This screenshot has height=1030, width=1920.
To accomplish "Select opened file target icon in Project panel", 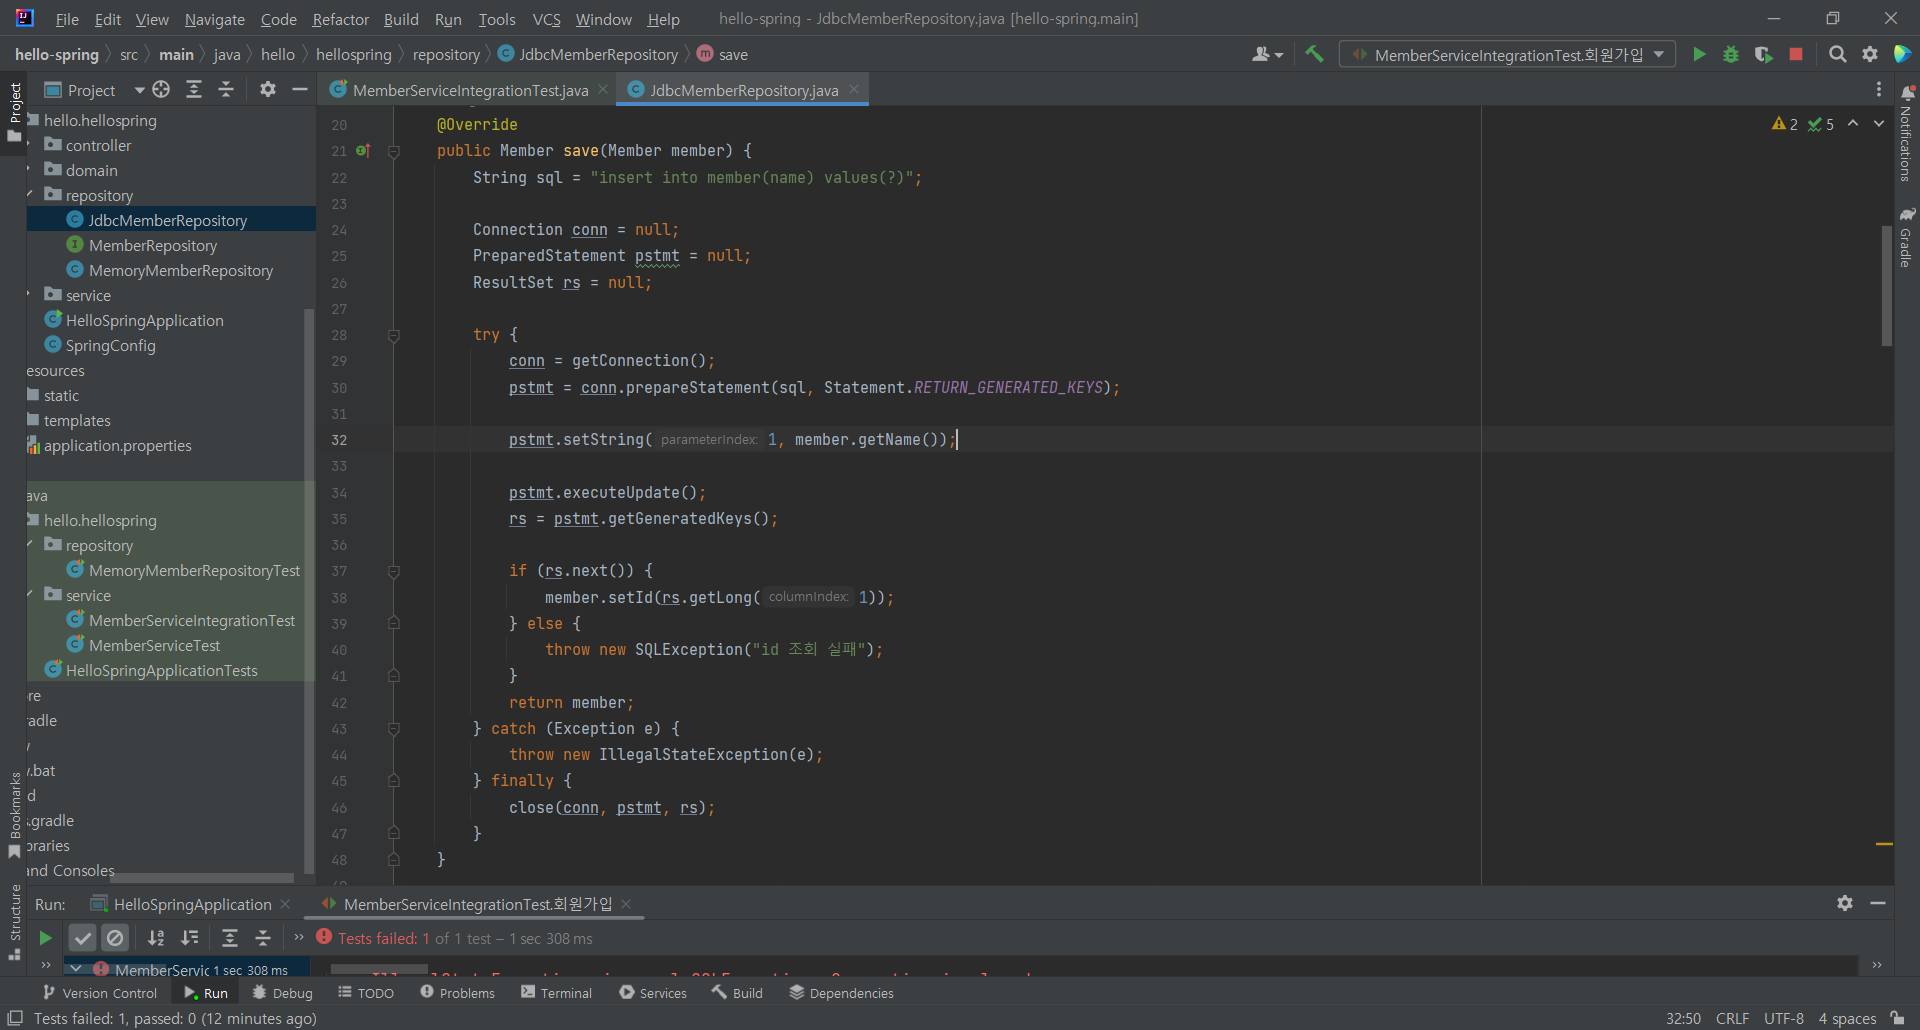I will pyautogui.click(x=161, y=90).
